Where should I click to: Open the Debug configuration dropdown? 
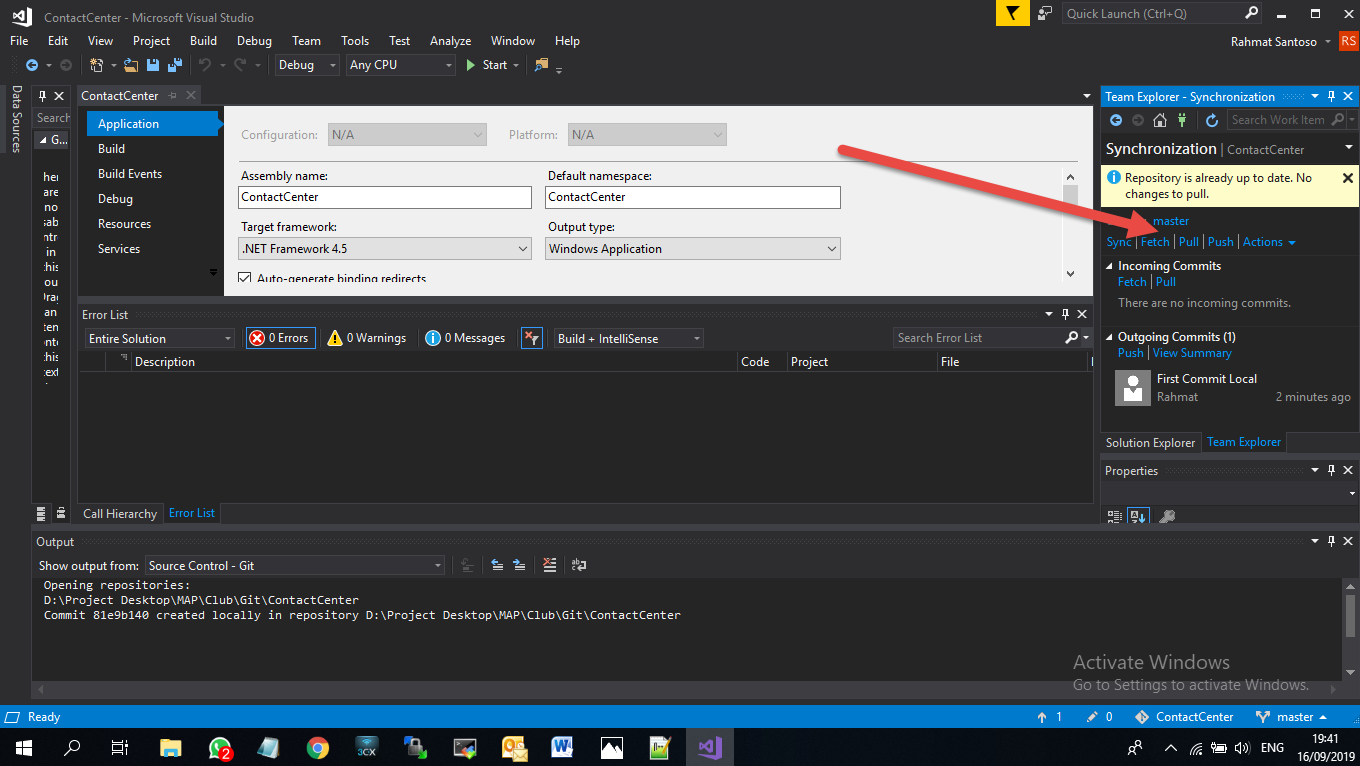[307, 65]
